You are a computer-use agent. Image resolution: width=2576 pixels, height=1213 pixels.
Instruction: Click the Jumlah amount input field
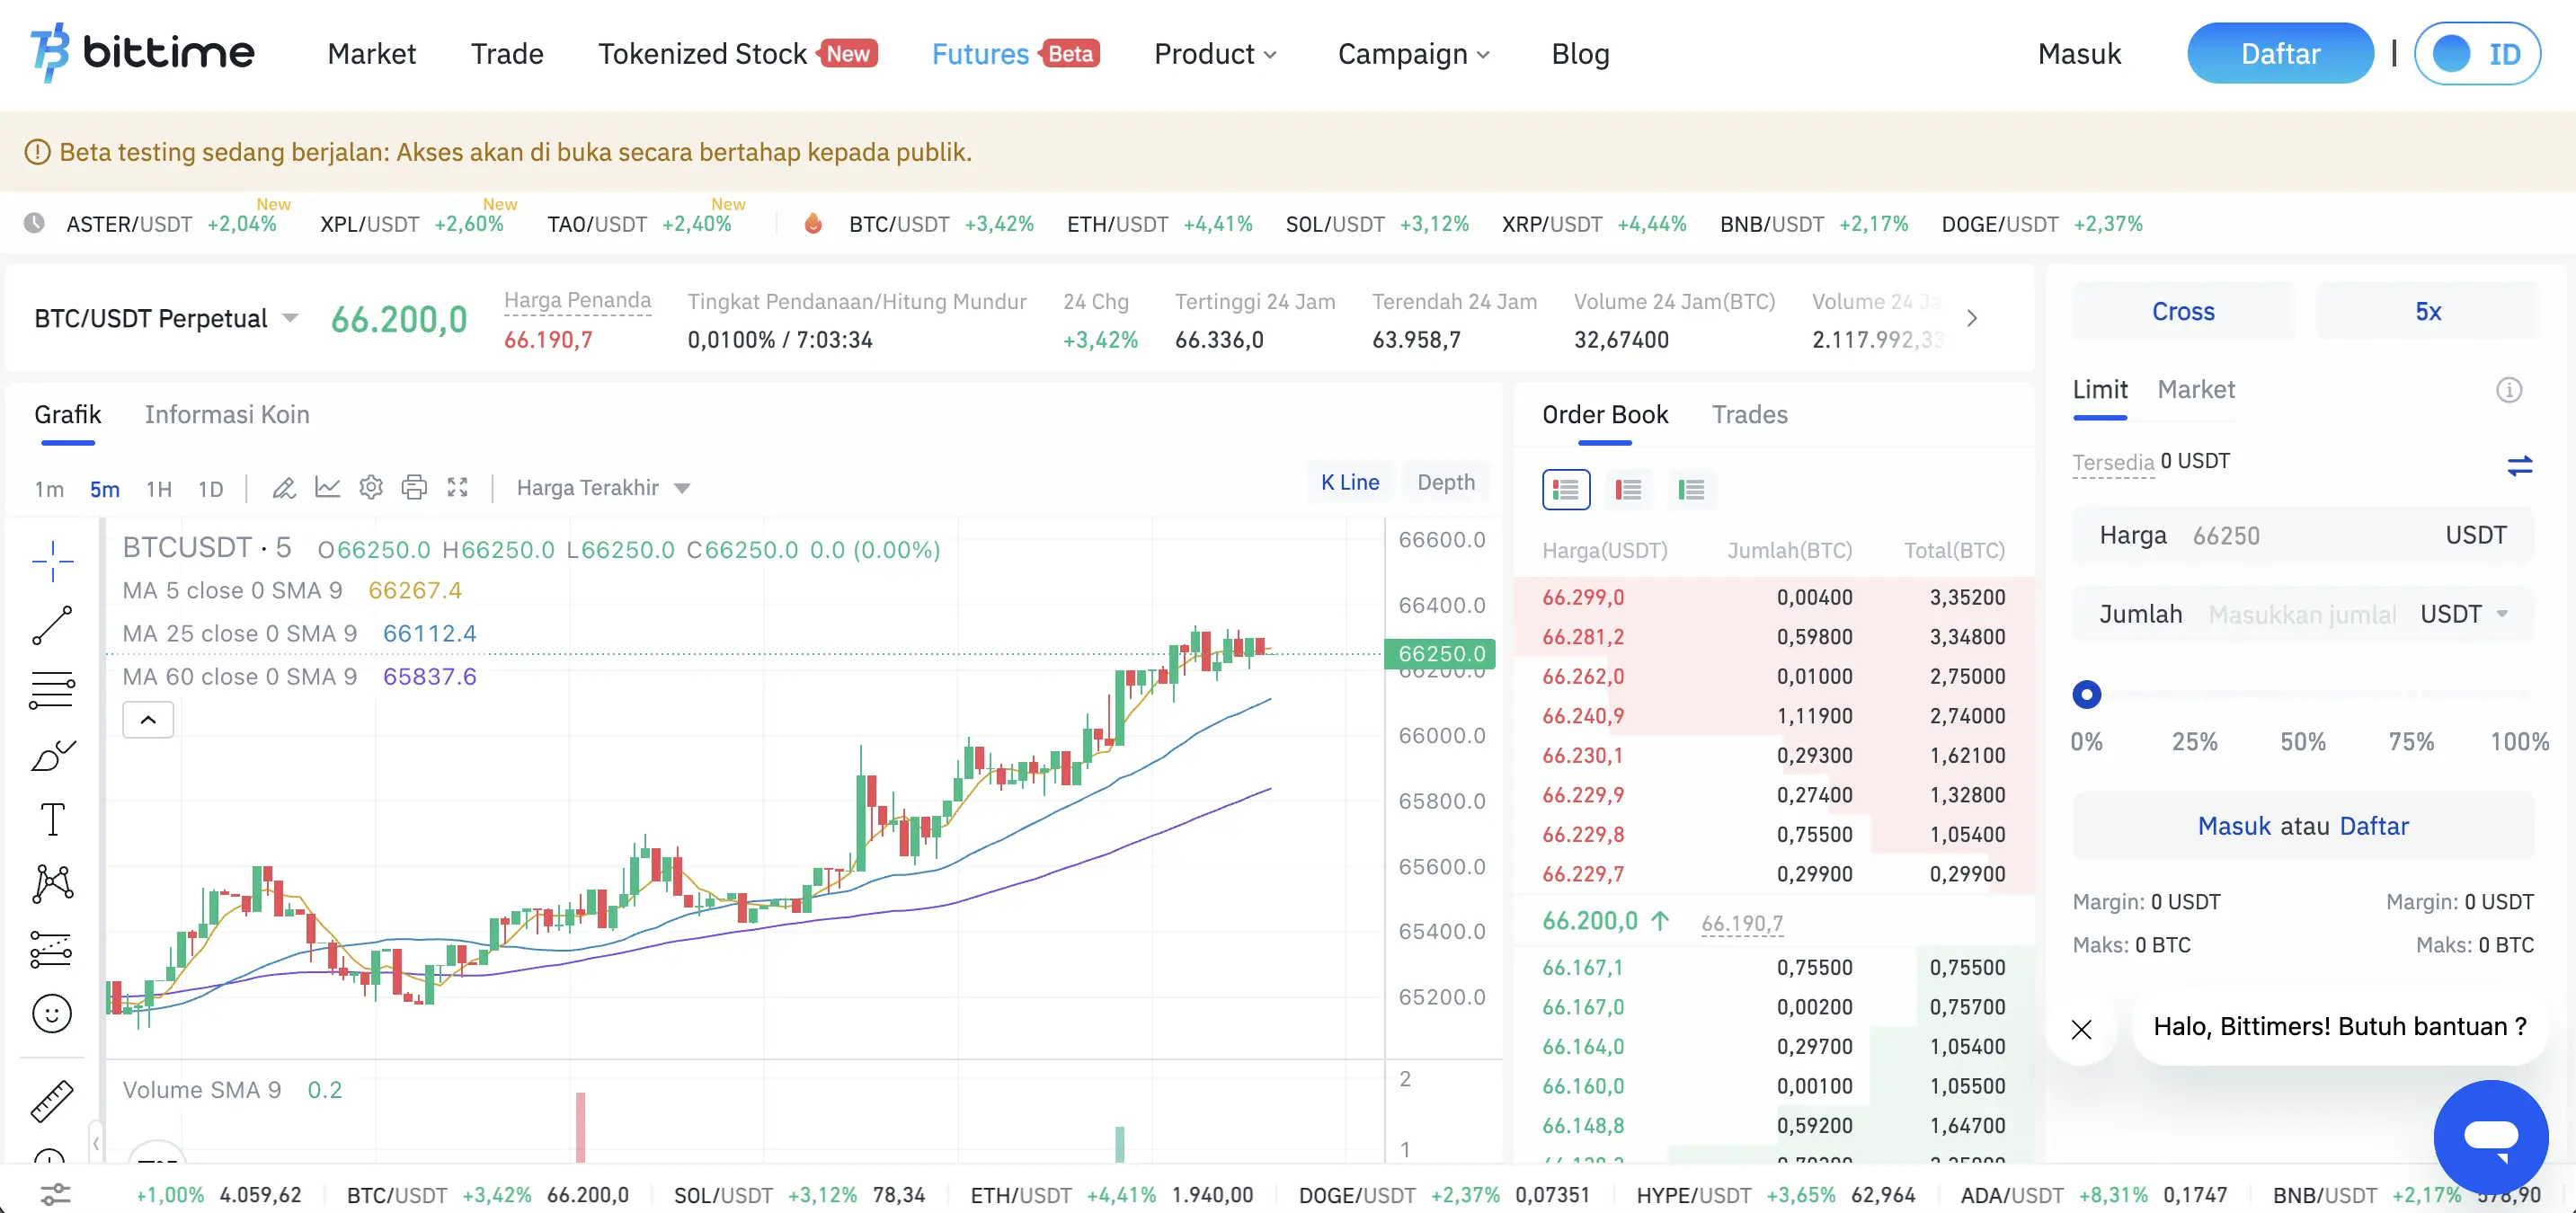(x=2303, y=614)
